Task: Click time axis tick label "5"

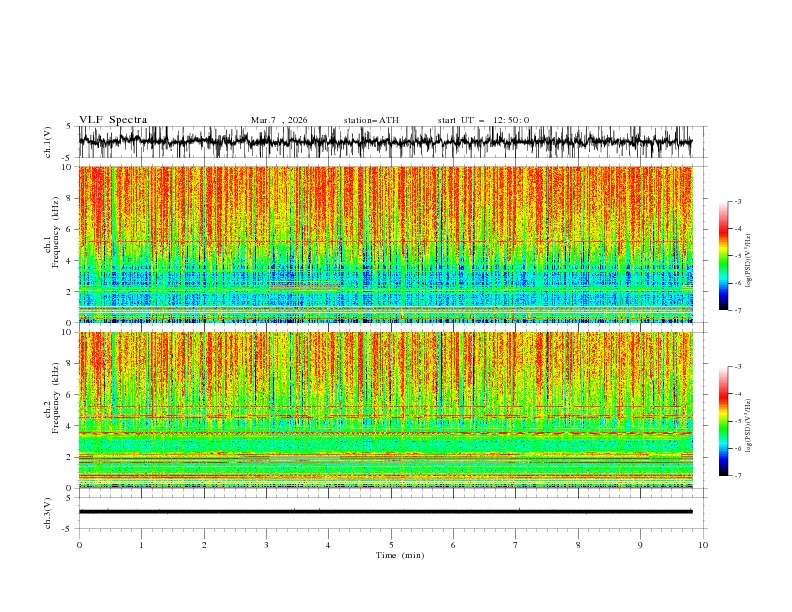Action: coord(391,545)
